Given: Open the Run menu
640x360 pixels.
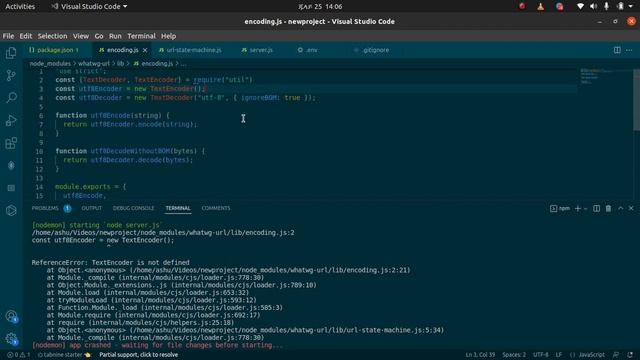Looking at the screenshot, I should pyautogui.click(x=115, y=36).
